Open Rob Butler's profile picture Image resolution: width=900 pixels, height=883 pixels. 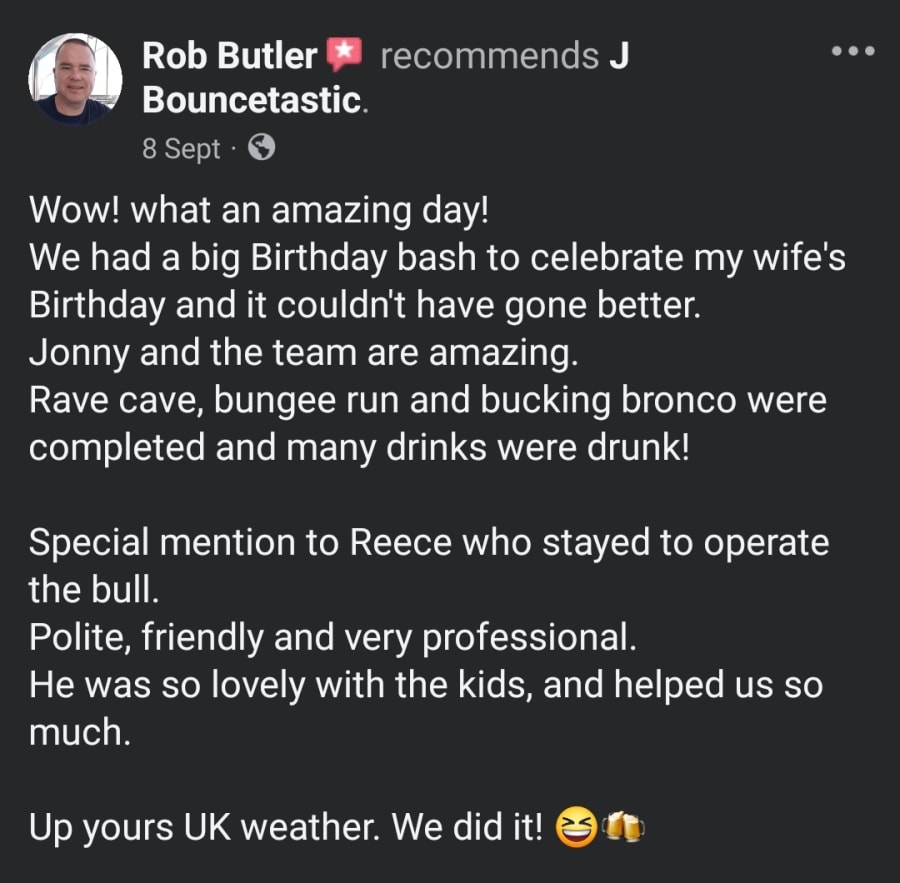[75, 79]
